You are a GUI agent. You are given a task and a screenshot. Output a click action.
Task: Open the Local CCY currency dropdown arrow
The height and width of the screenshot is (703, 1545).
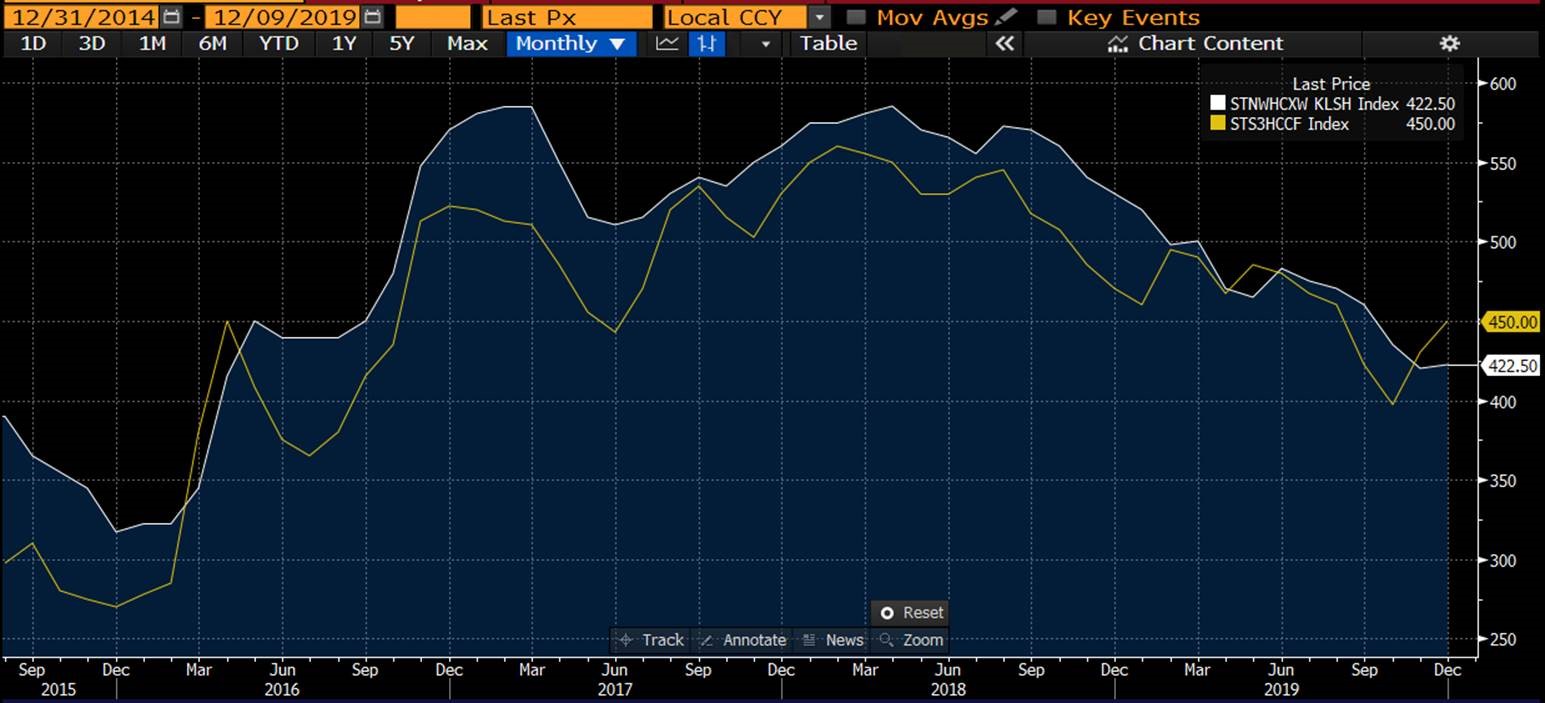pos(821,18)
